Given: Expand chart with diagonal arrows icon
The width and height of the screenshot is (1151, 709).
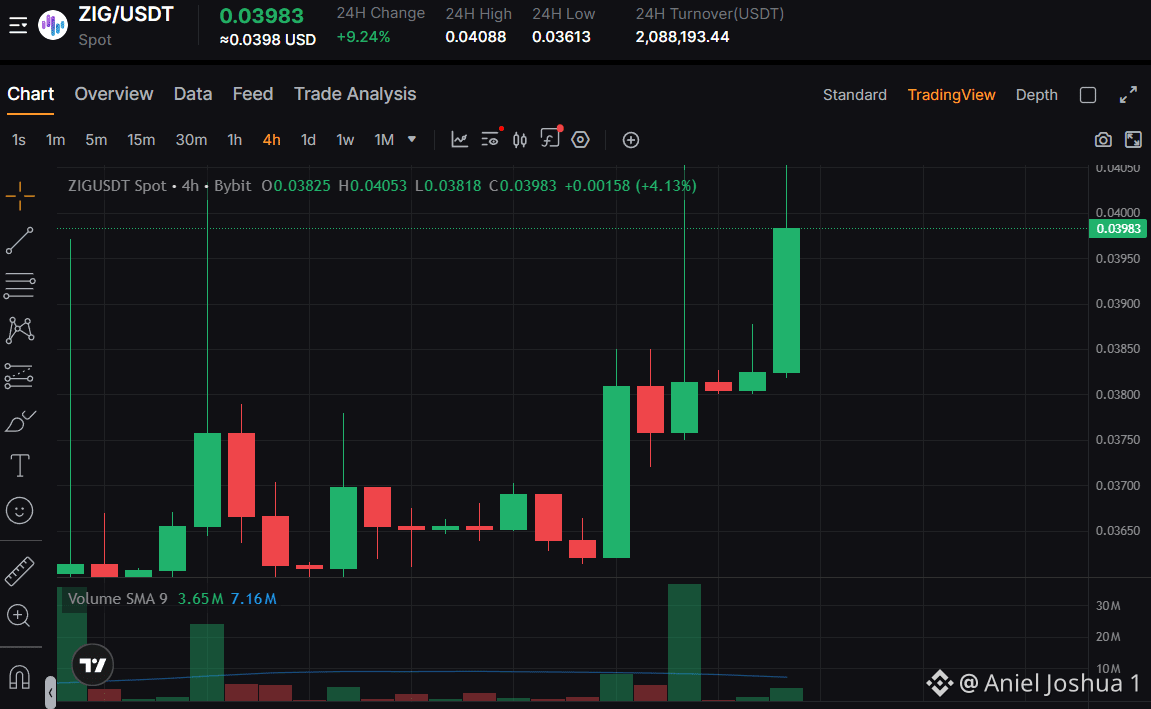Looking at the screenshot, I should click(x=1128, y=95).
